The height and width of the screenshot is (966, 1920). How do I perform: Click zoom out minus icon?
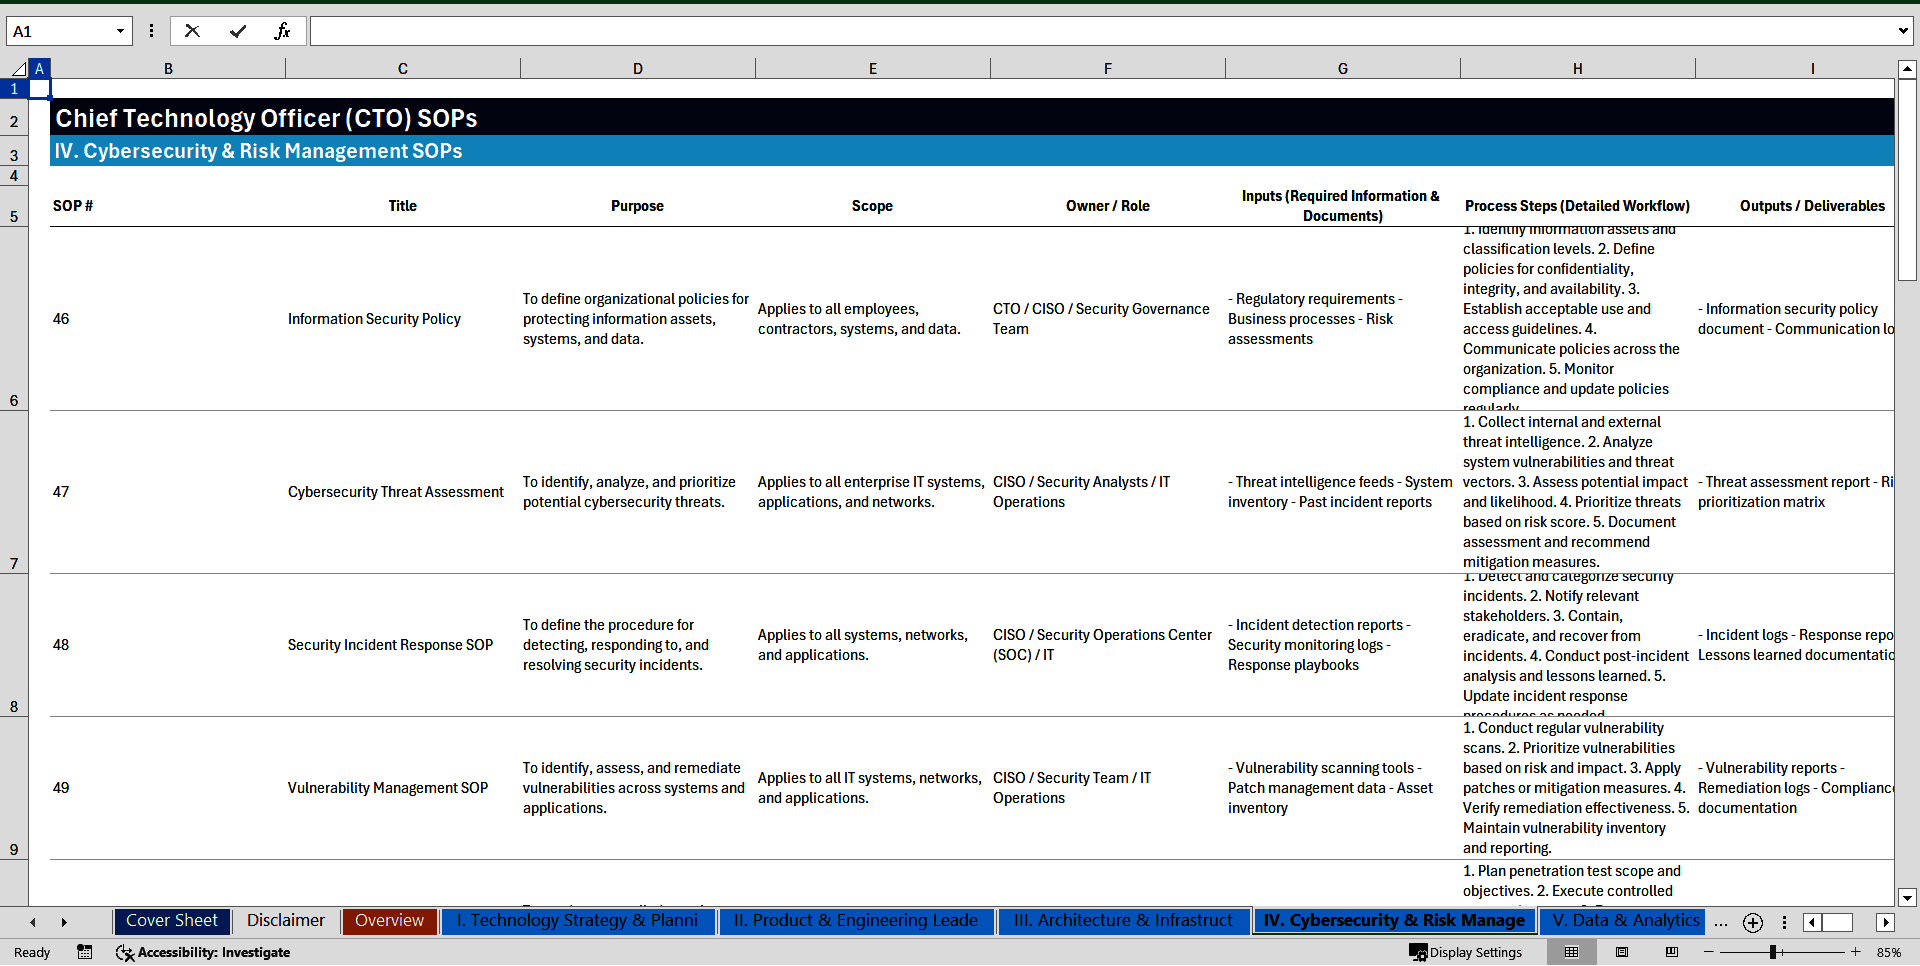pos(1708,952)
